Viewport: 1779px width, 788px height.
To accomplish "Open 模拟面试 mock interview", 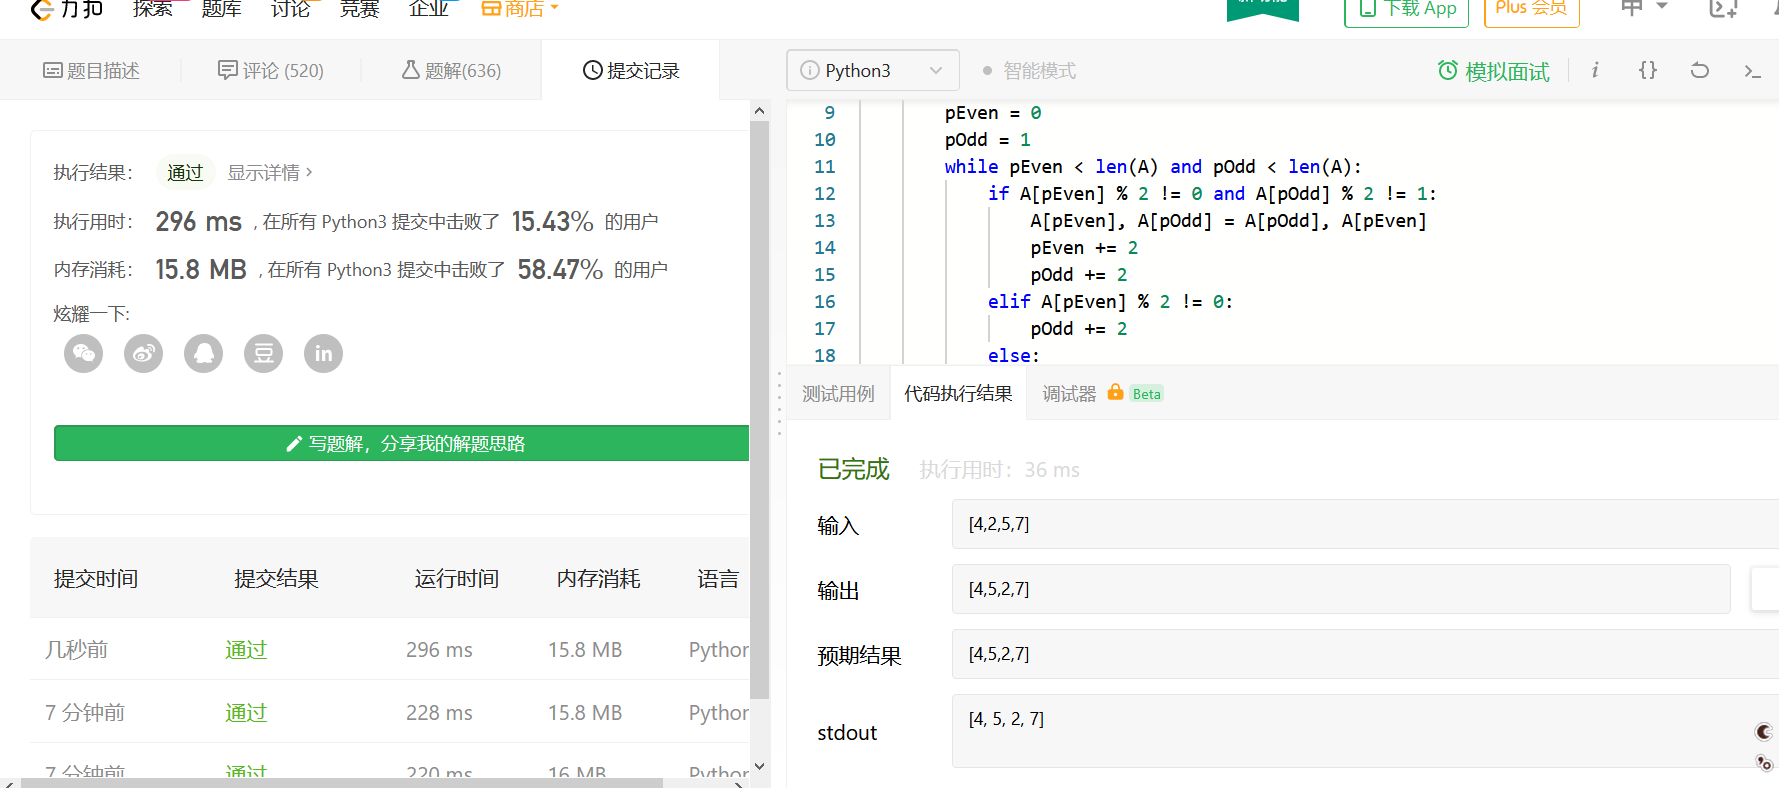I will [1507, 71].
